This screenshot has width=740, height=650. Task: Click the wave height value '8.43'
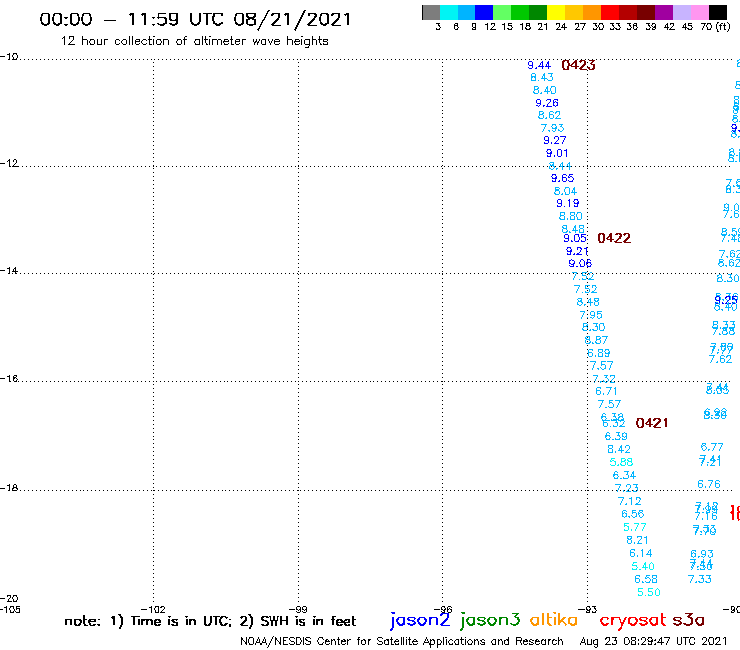pos(542,77)
